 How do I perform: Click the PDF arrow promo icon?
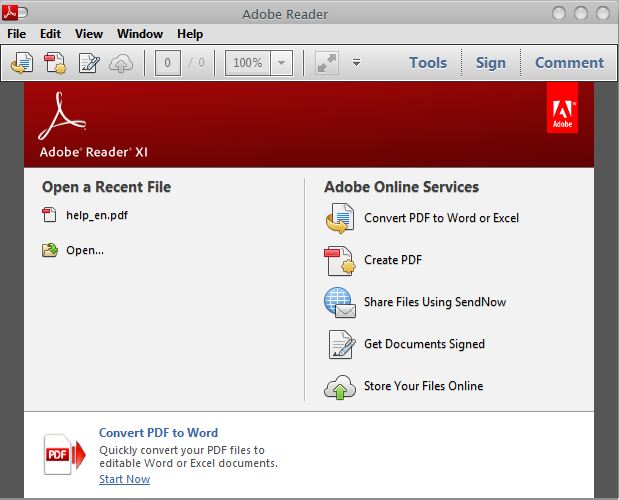64,454
